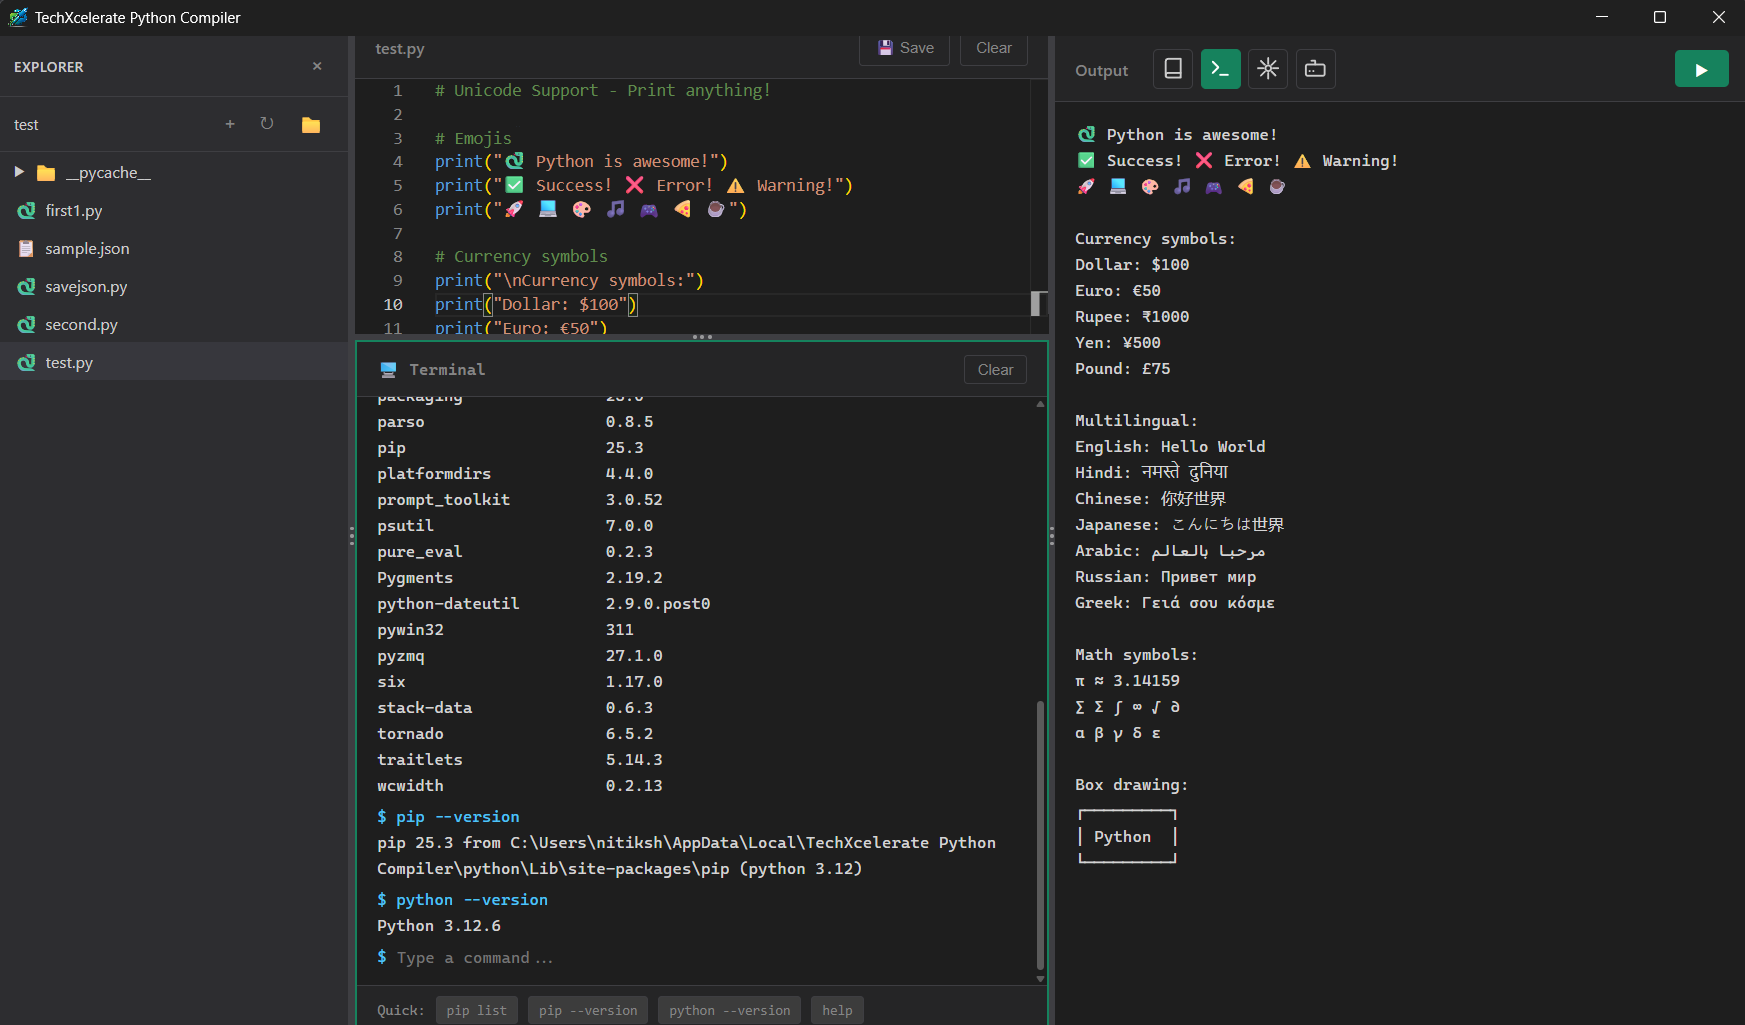Image resolution: width=1745 pixels, height=1025 pixels.
Task: Switch to the book output view
Action: click(1172, 68)
